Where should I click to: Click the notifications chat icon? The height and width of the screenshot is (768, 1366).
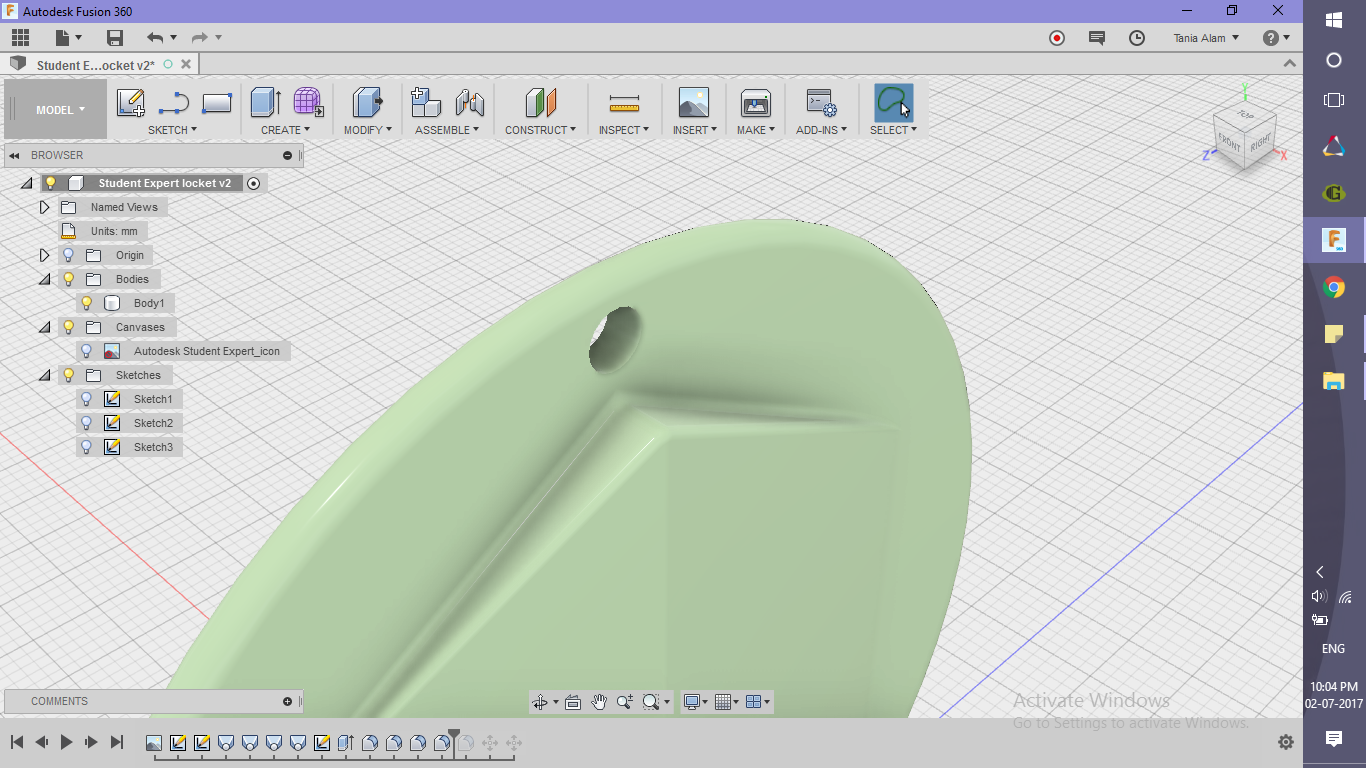click(1097, 38)
